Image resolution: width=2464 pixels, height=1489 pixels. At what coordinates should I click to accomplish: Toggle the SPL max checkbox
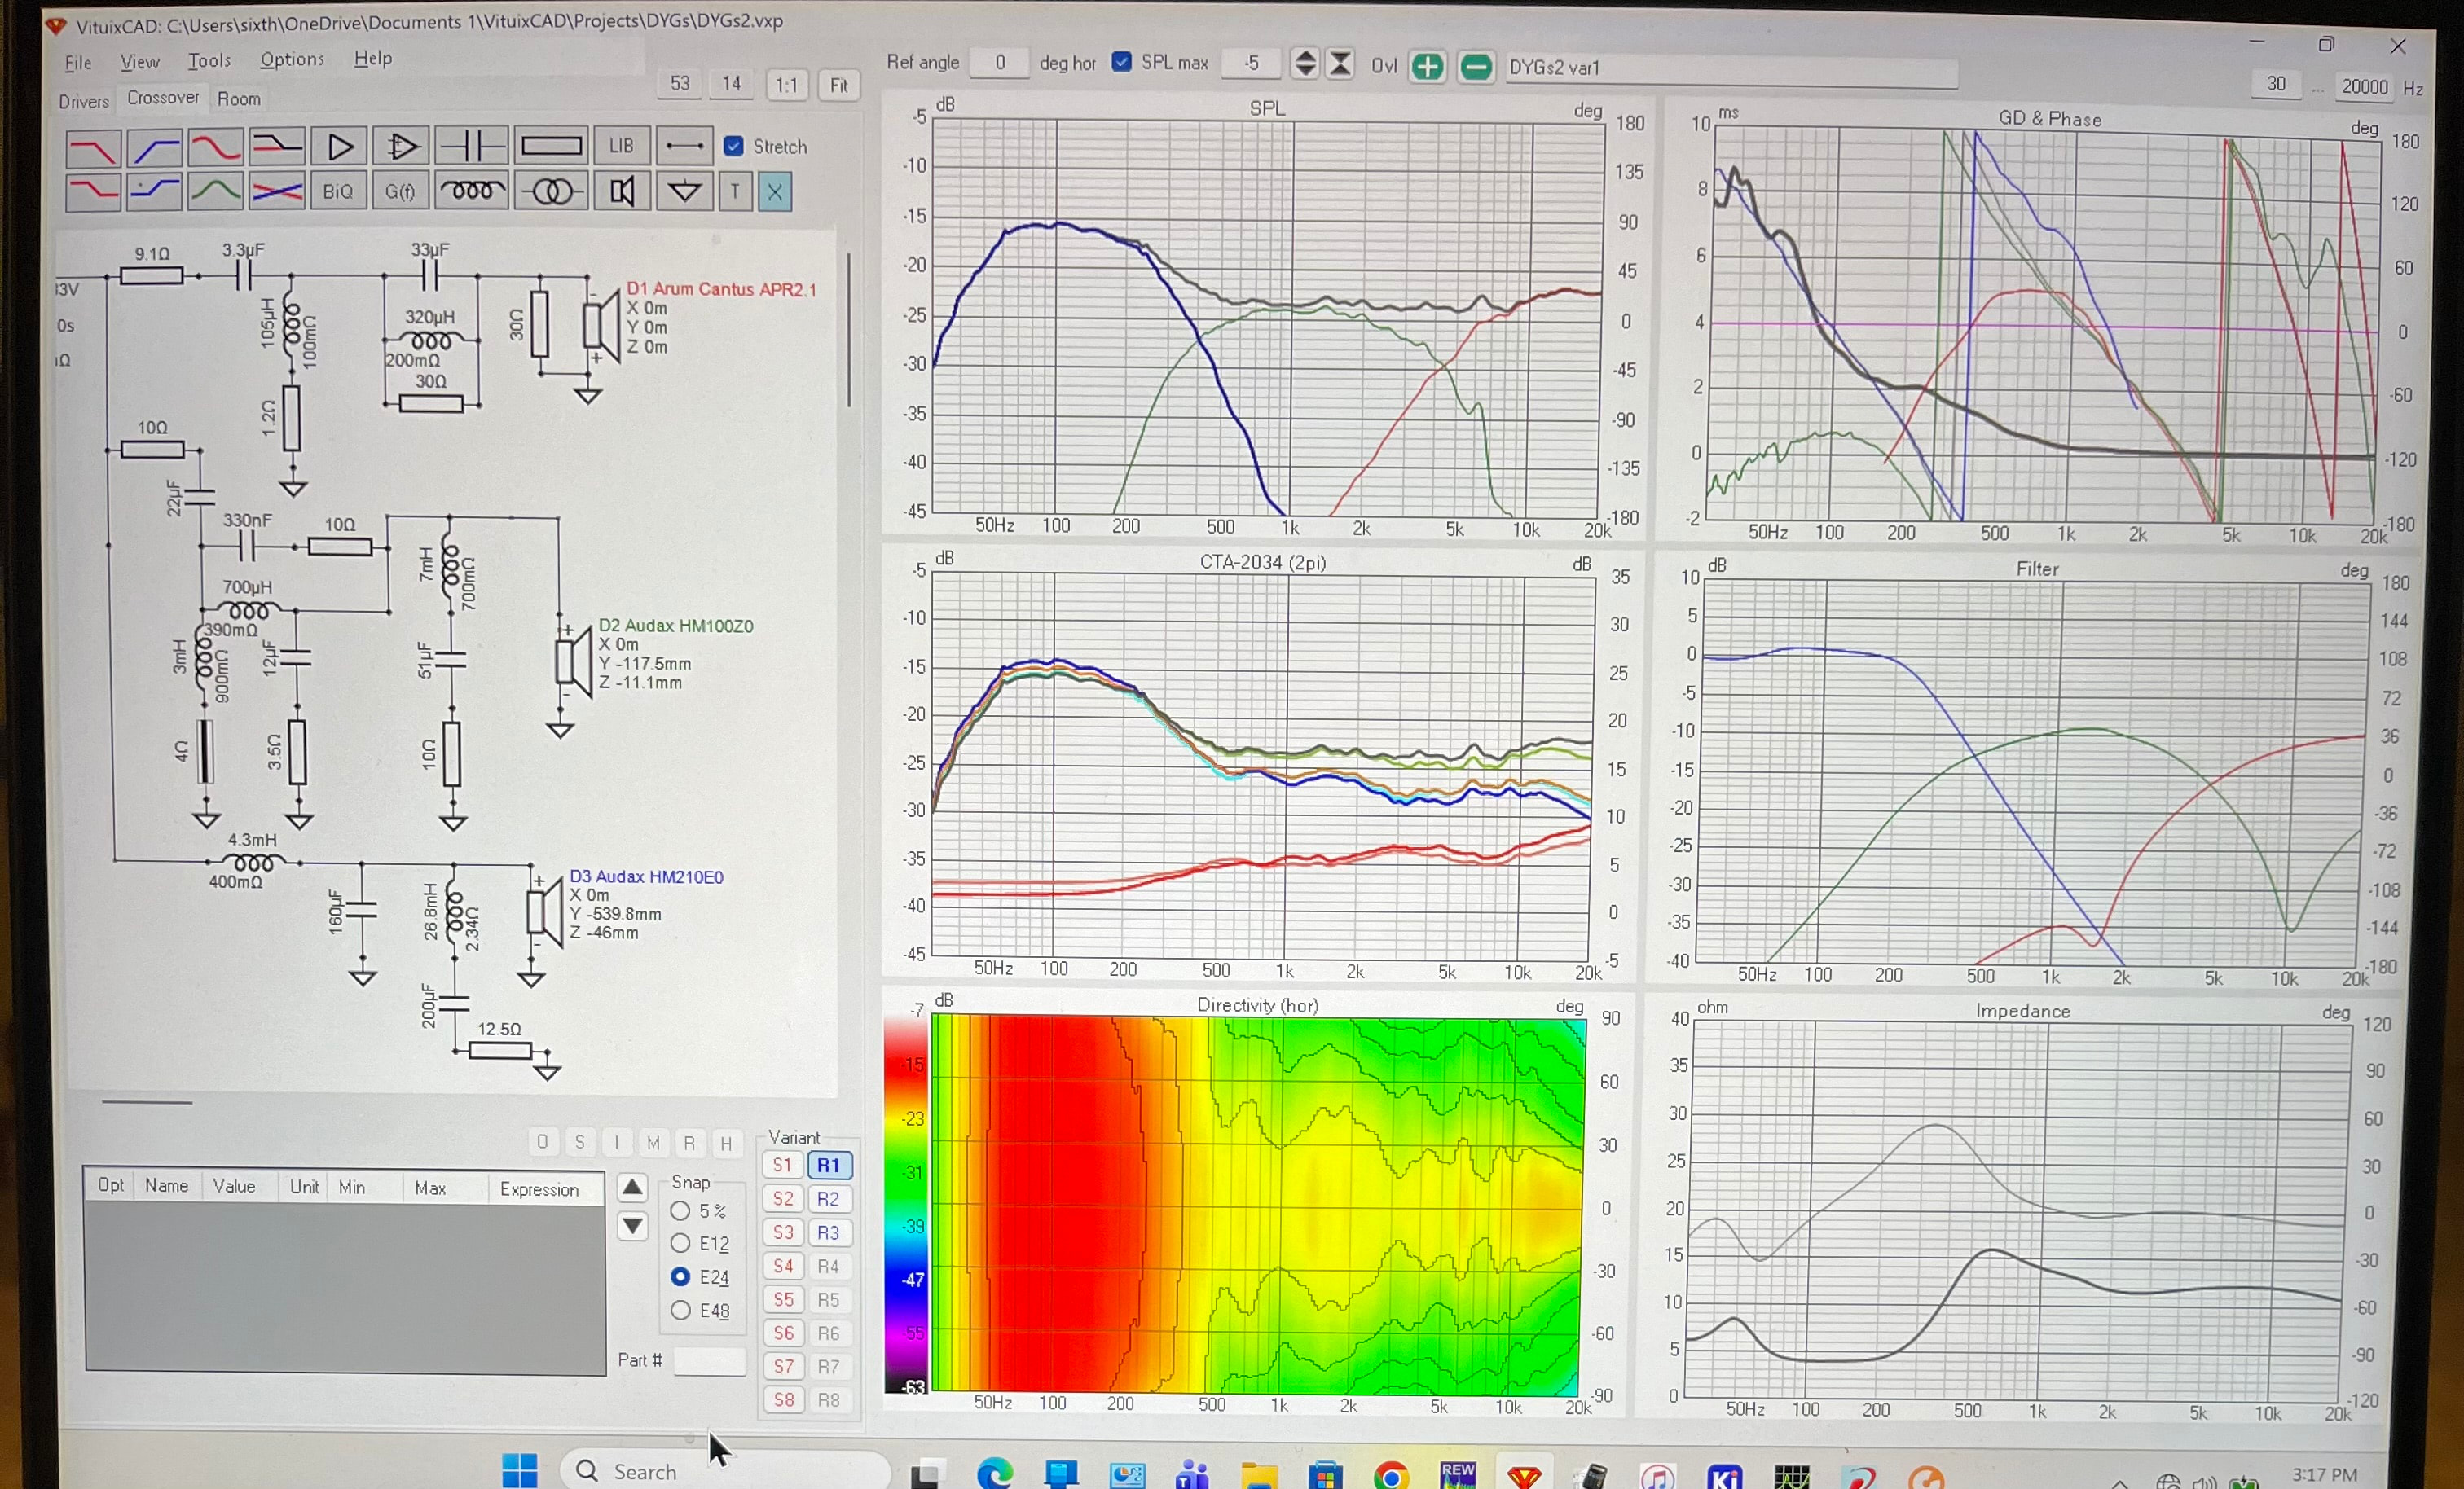[1121, 62]
